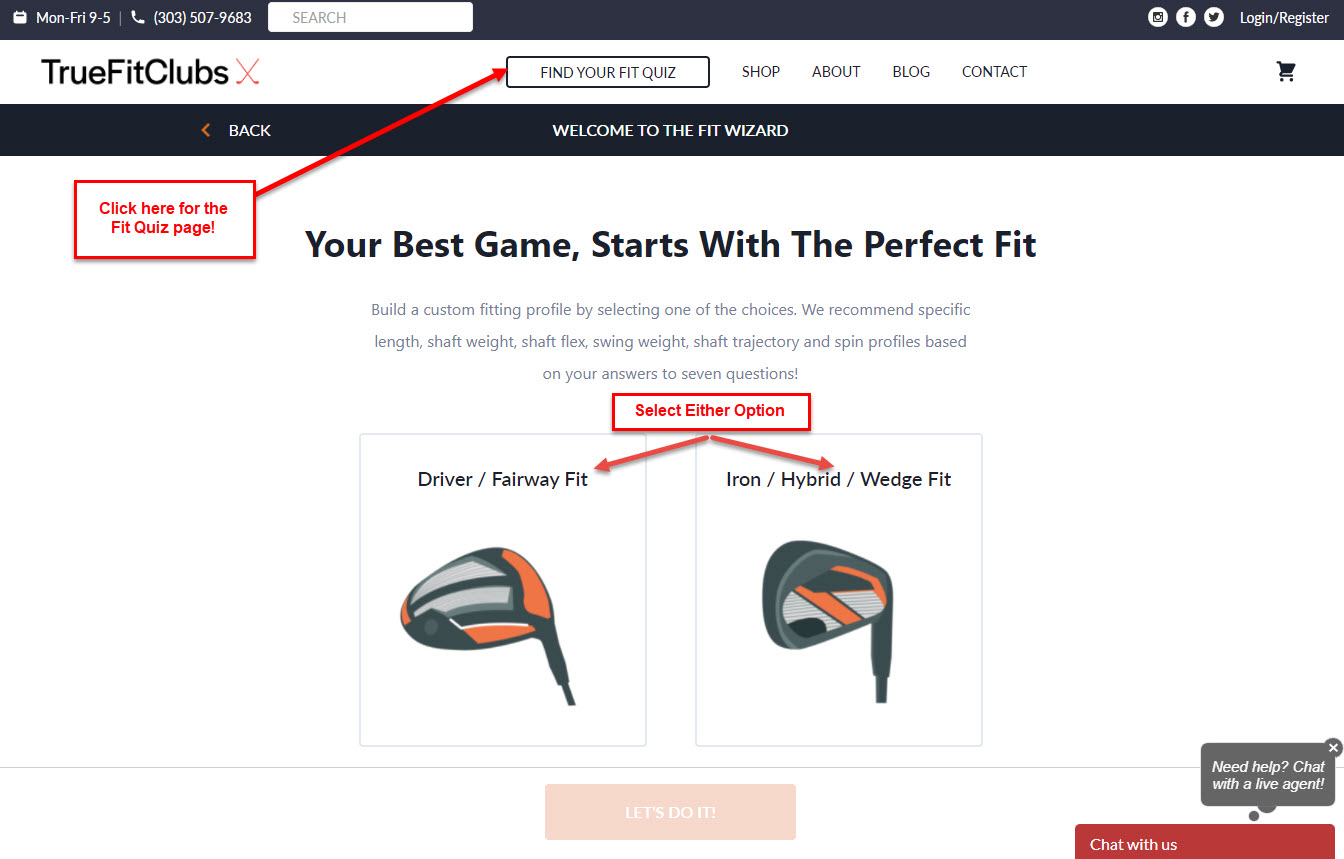The width and height of the screenshot is (1344, 859).
Task: Open the ABOUT menu item
Action: (x=836, y=72)
